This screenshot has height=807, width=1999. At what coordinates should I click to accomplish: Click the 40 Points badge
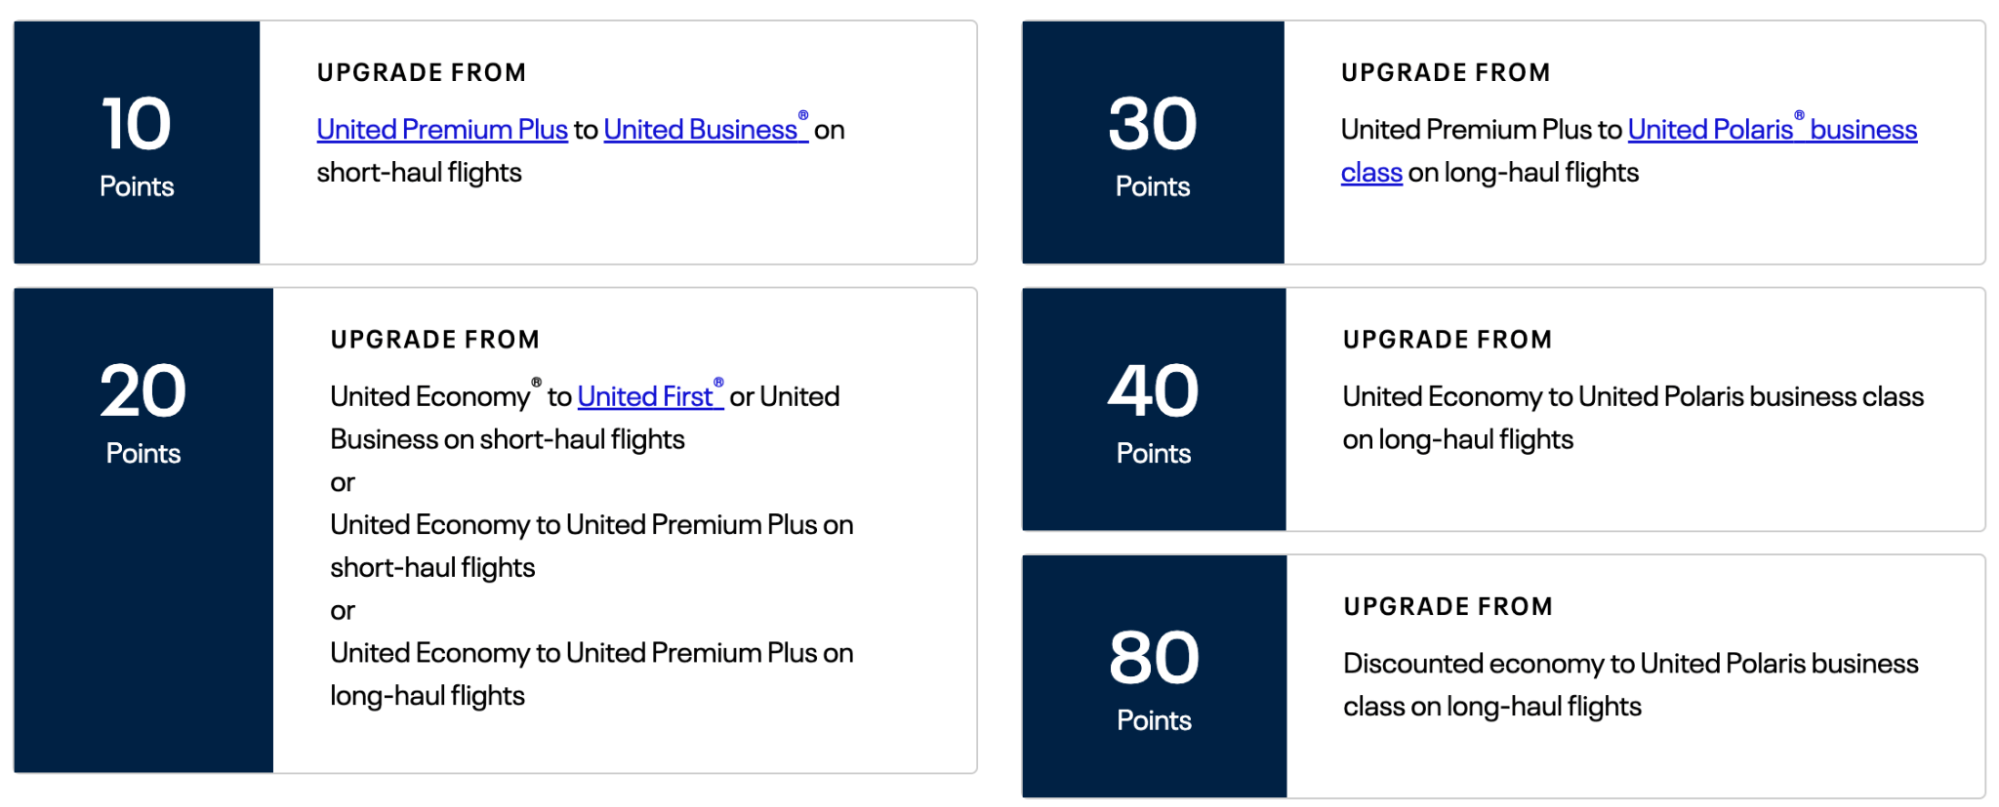click(x=1153, y=410)
